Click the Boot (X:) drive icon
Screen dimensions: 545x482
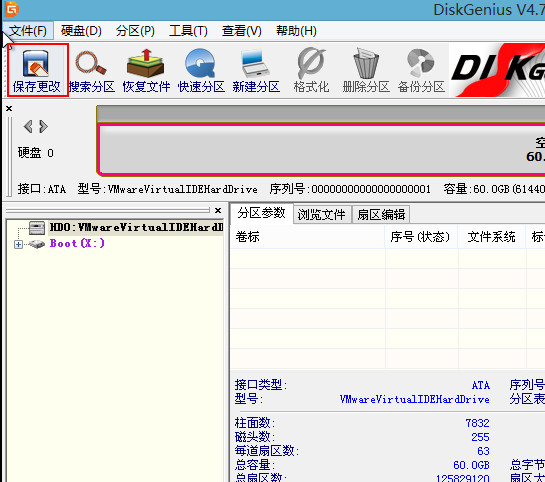(37, 244)
